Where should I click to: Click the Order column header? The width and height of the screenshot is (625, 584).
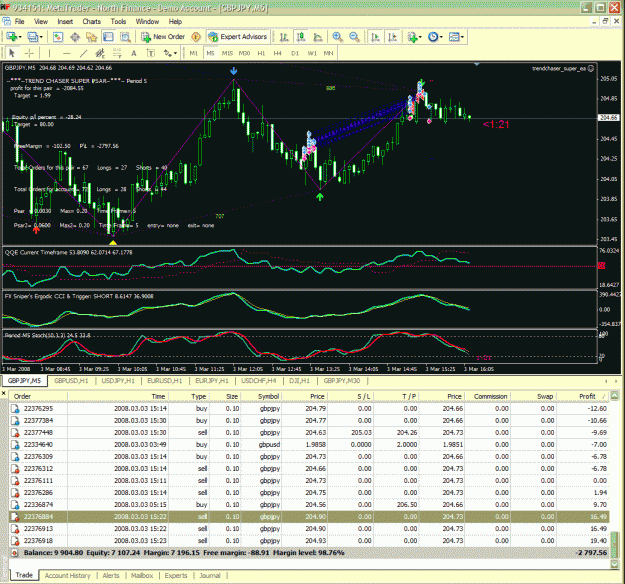(x=38, y=396)
